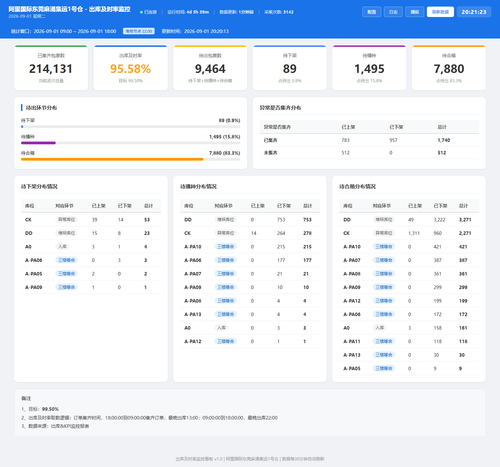Click the update time 2026-09-01 20:20:13
The height and width of the screenshot is (467, 500).
[206, 31]
